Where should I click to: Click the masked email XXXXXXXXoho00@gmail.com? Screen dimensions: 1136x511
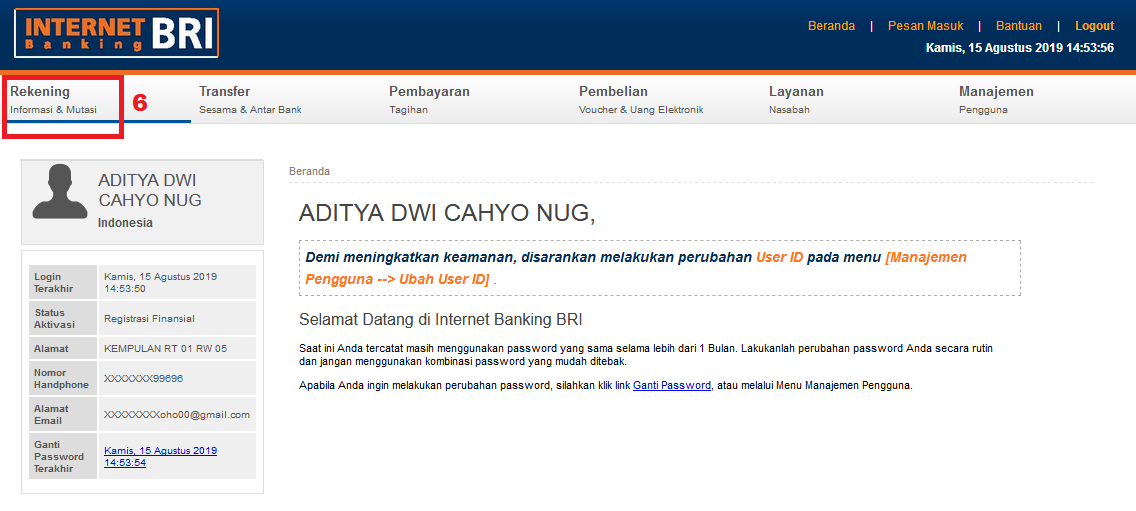pyautogui.click(x=177, y=415)
